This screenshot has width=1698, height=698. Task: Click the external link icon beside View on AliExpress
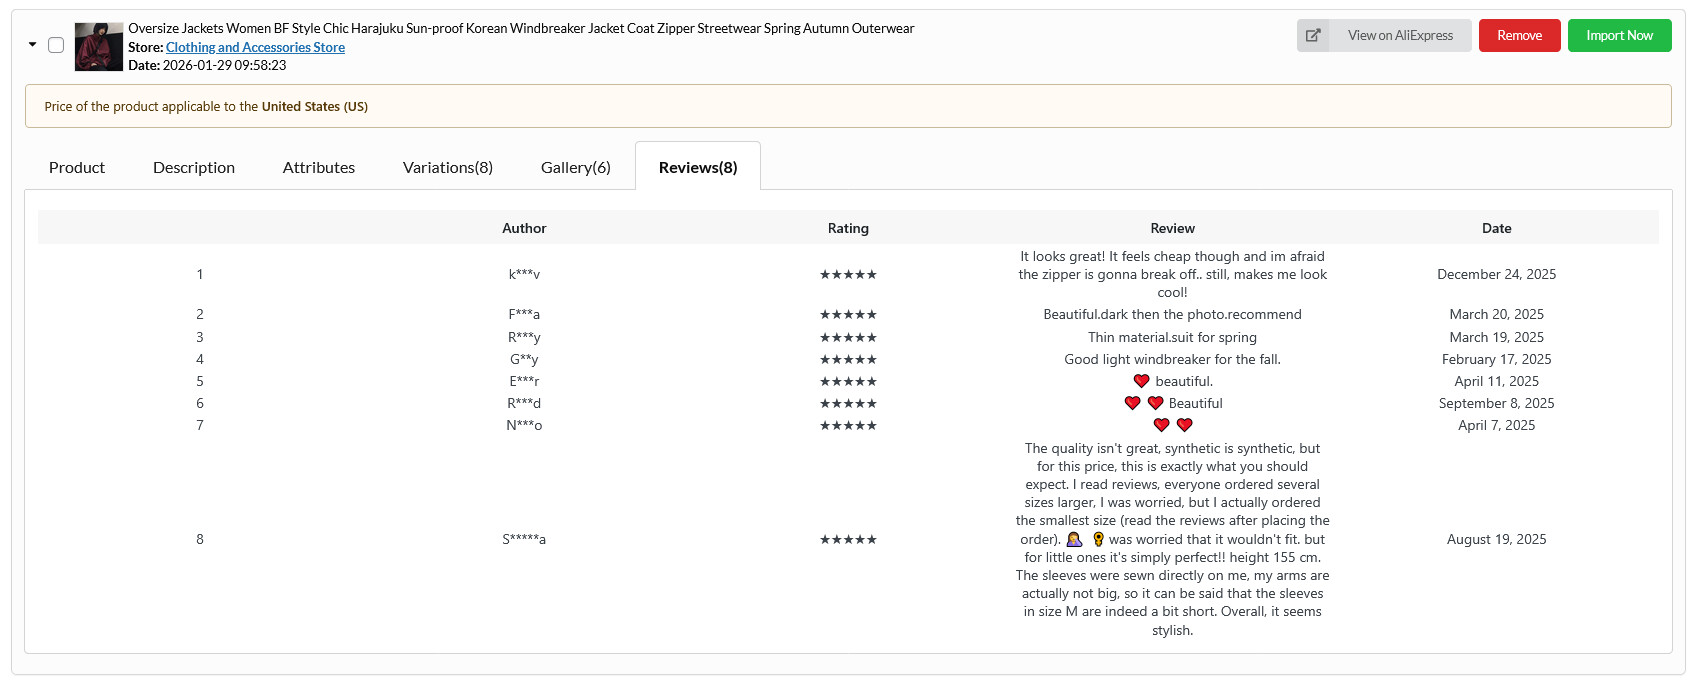point(1313,36)
